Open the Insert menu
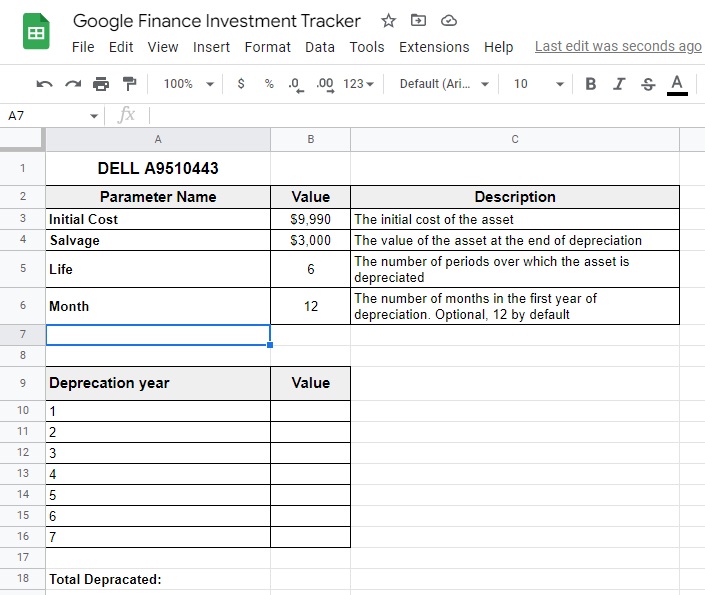 click(211, 47)
